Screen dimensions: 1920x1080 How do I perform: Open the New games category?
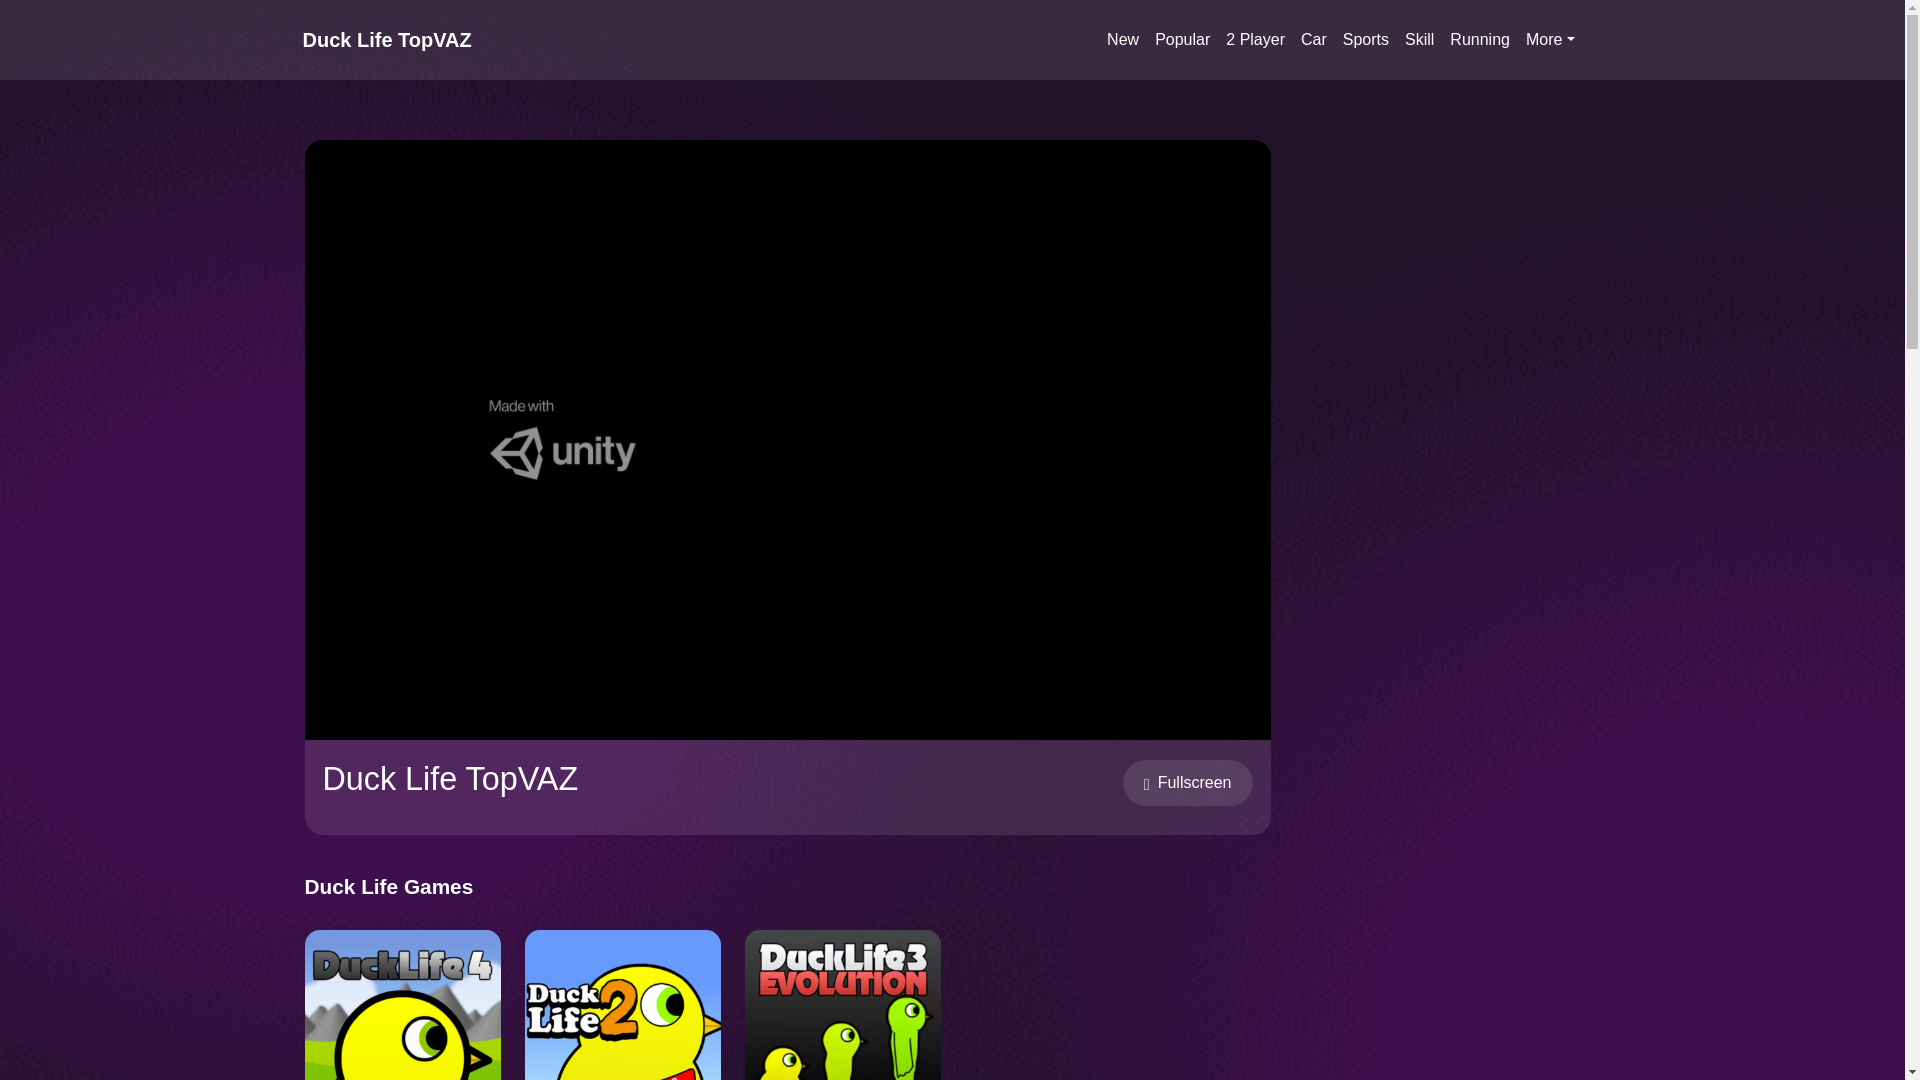point(1122,40)
